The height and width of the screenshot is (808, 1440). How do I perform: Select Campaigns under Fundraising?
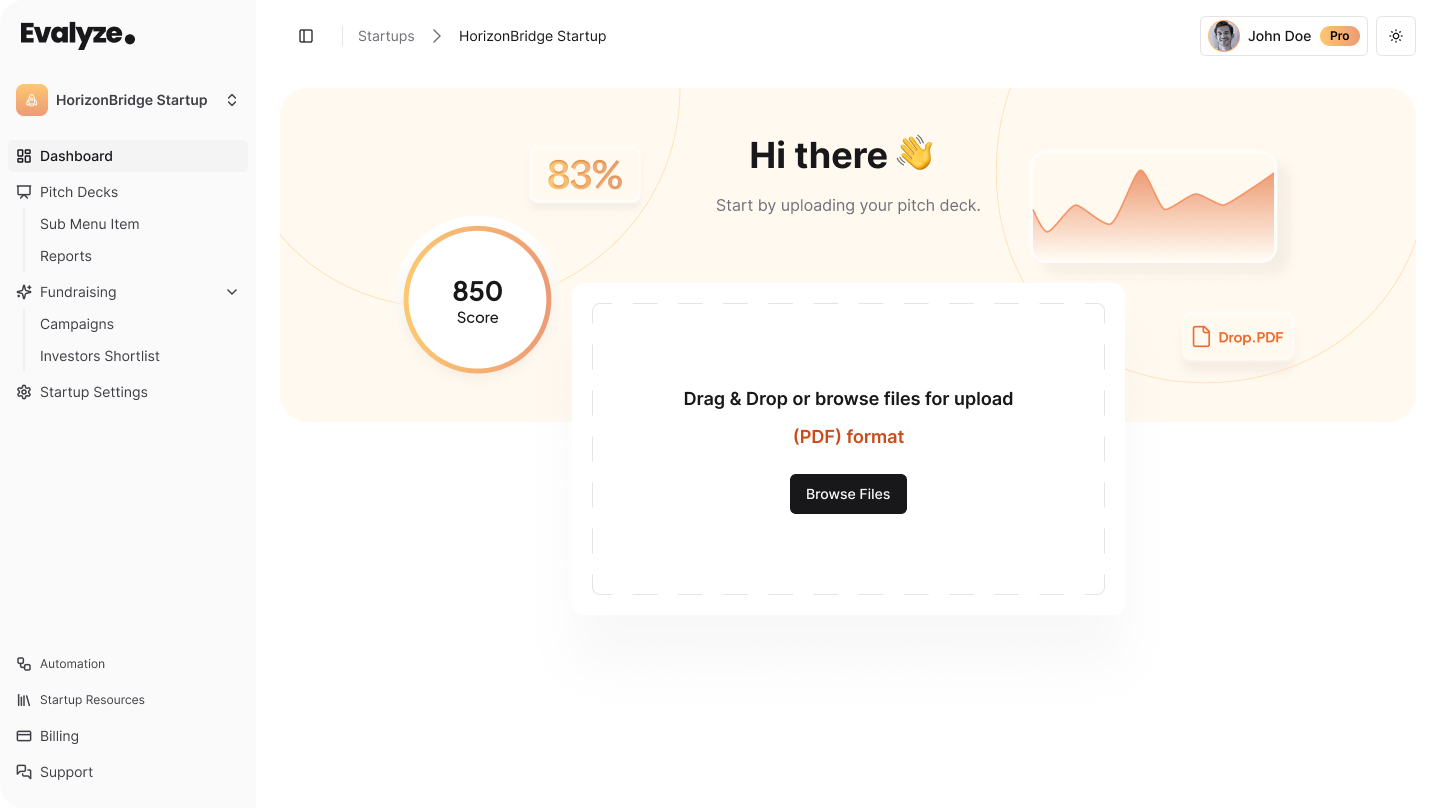(77, 324)
